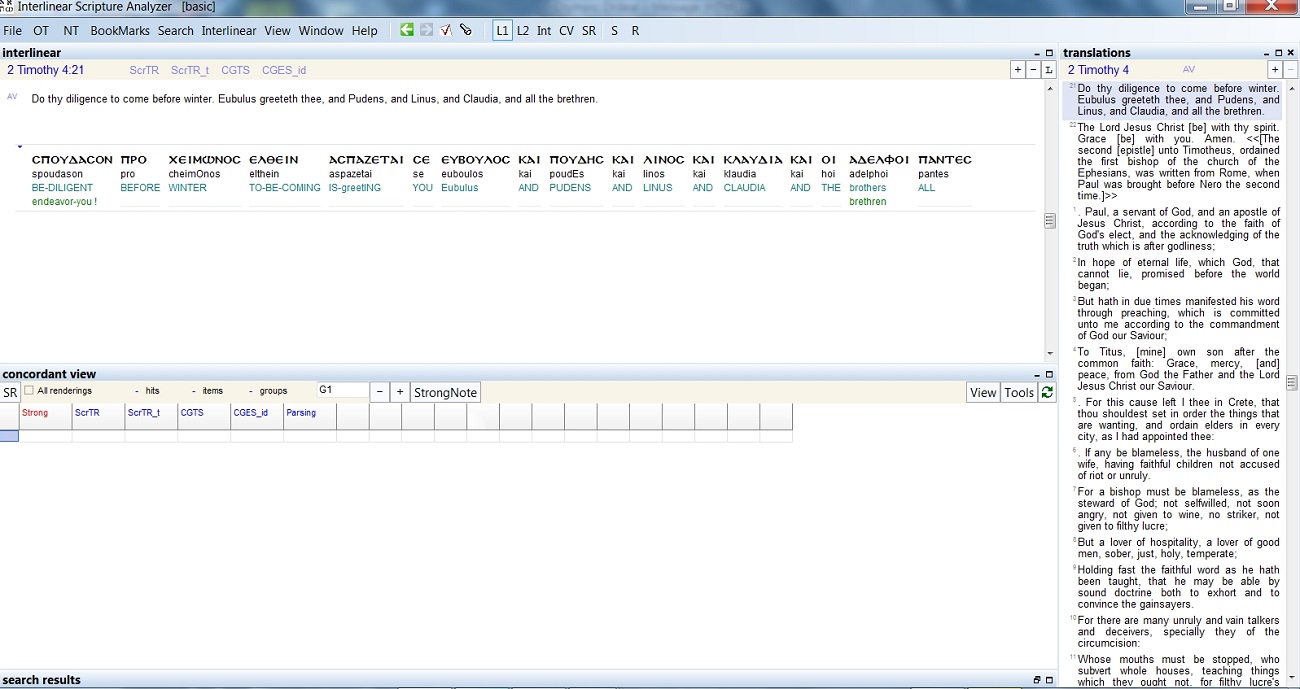This screenshot has width=1300, height=689.
Task: Click the grey forward arrow icon
Action: 427,30
